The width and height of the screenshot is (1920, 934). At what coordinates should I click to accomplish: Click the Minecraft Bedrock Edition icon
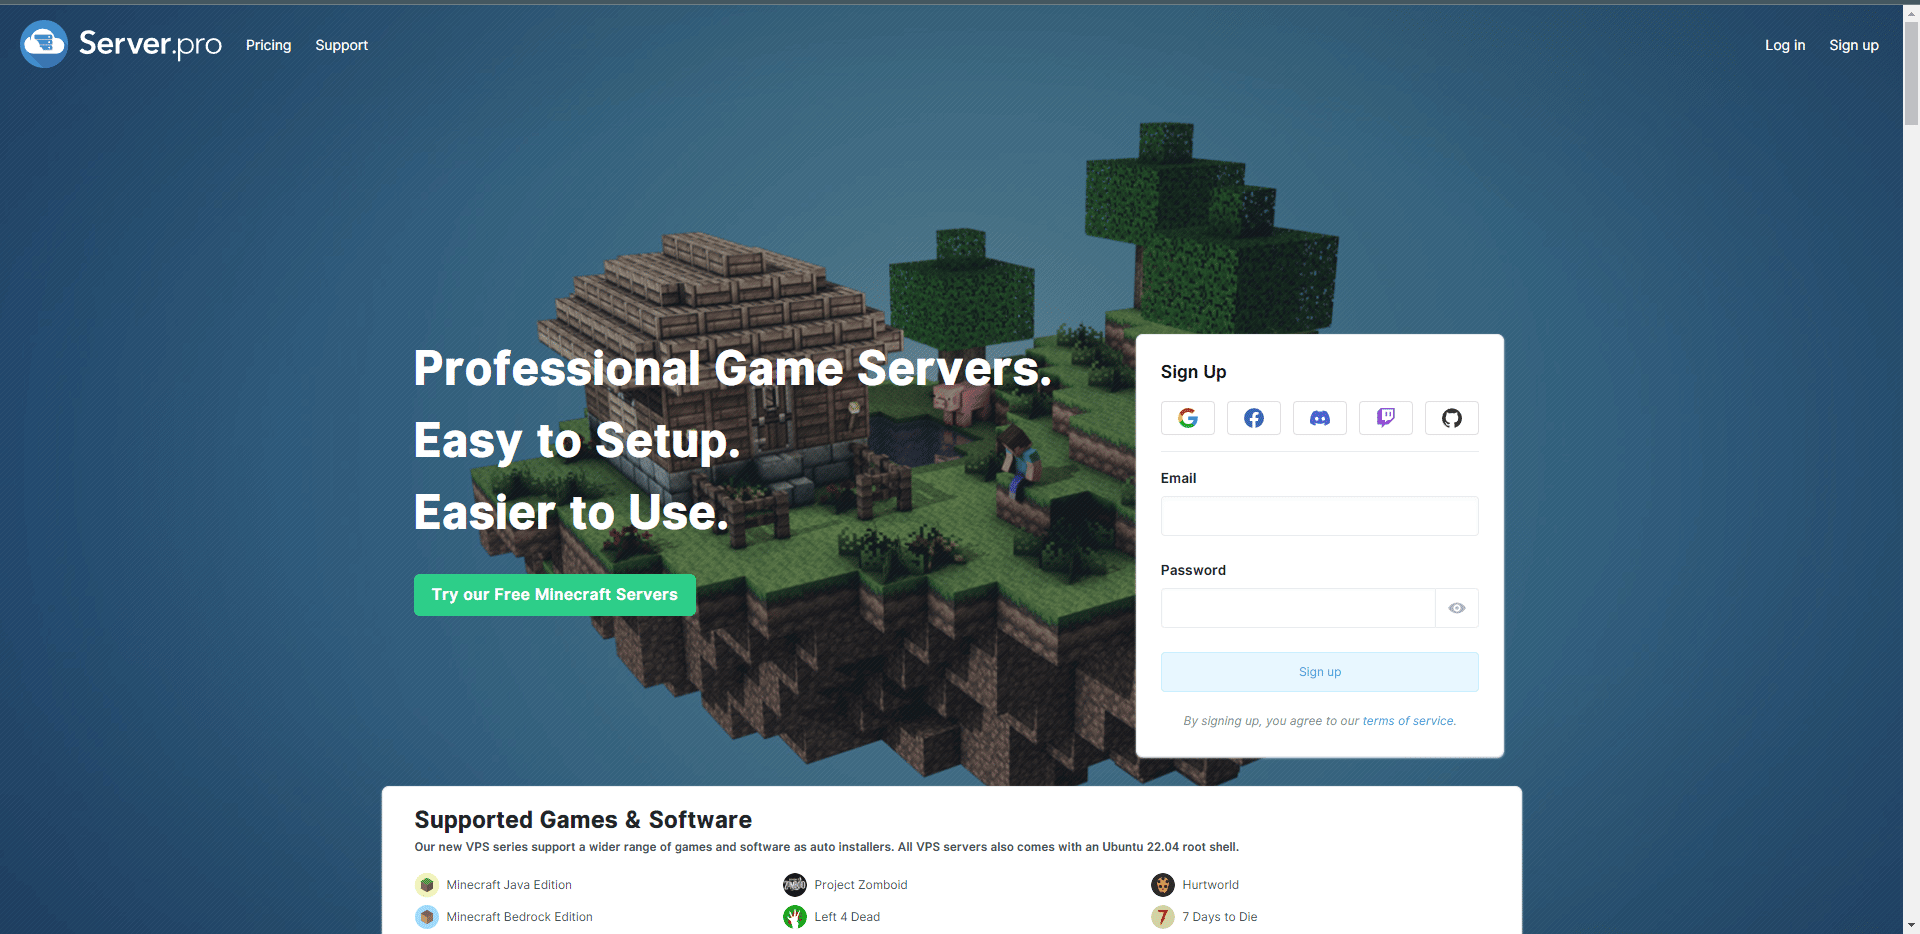tap(427, 917)
